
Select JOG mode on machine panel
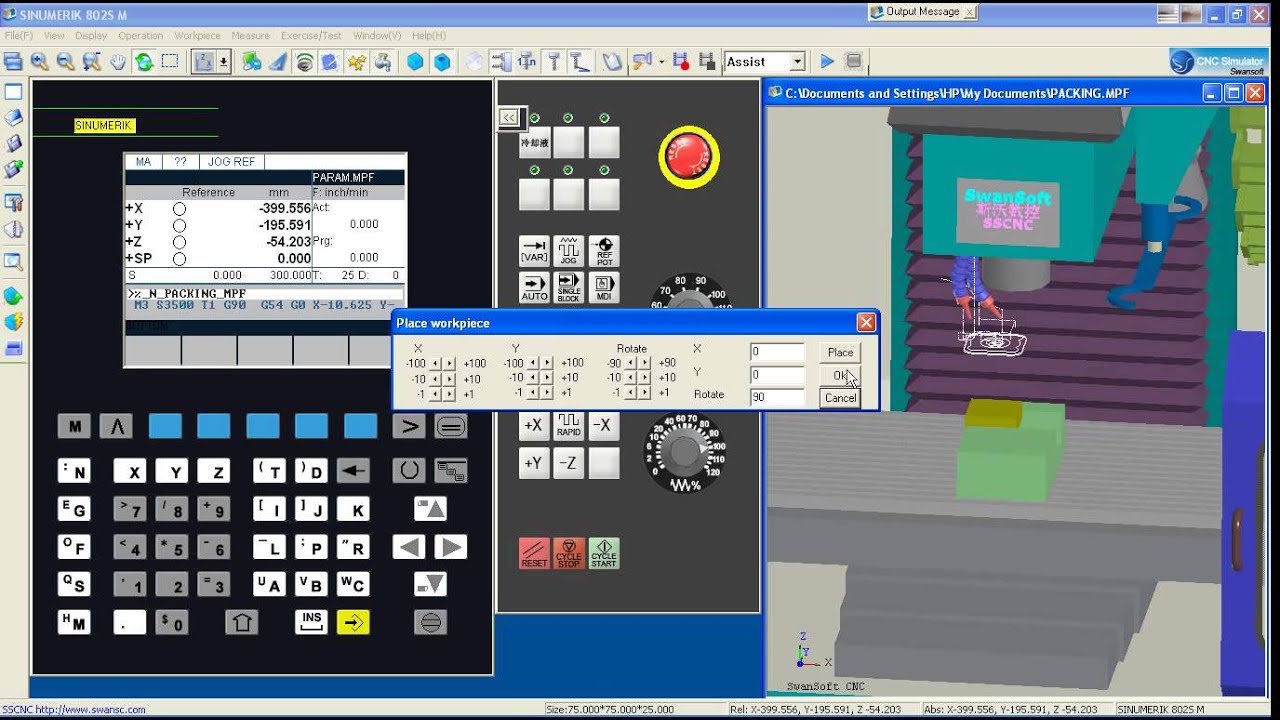pyautogui.click(x=569, y=251)
